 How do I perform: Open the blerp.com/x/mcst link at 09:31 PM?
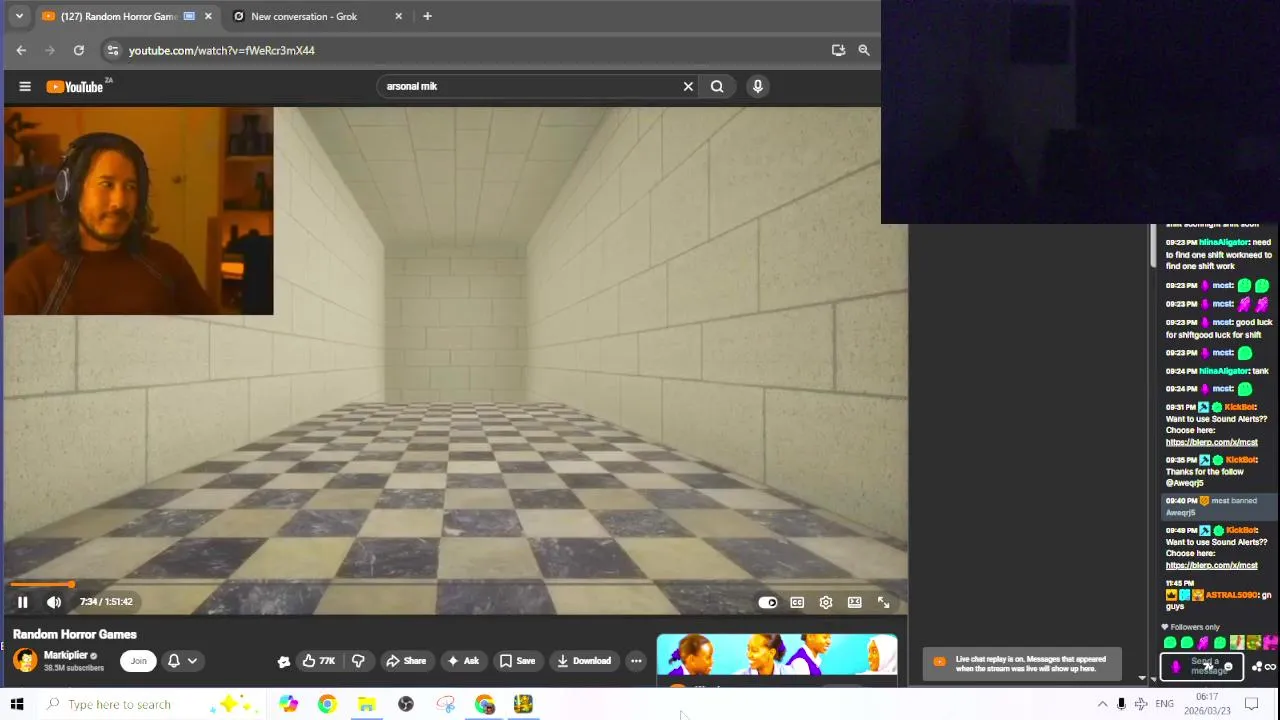pyautogui.click(x=1211, y=442)
